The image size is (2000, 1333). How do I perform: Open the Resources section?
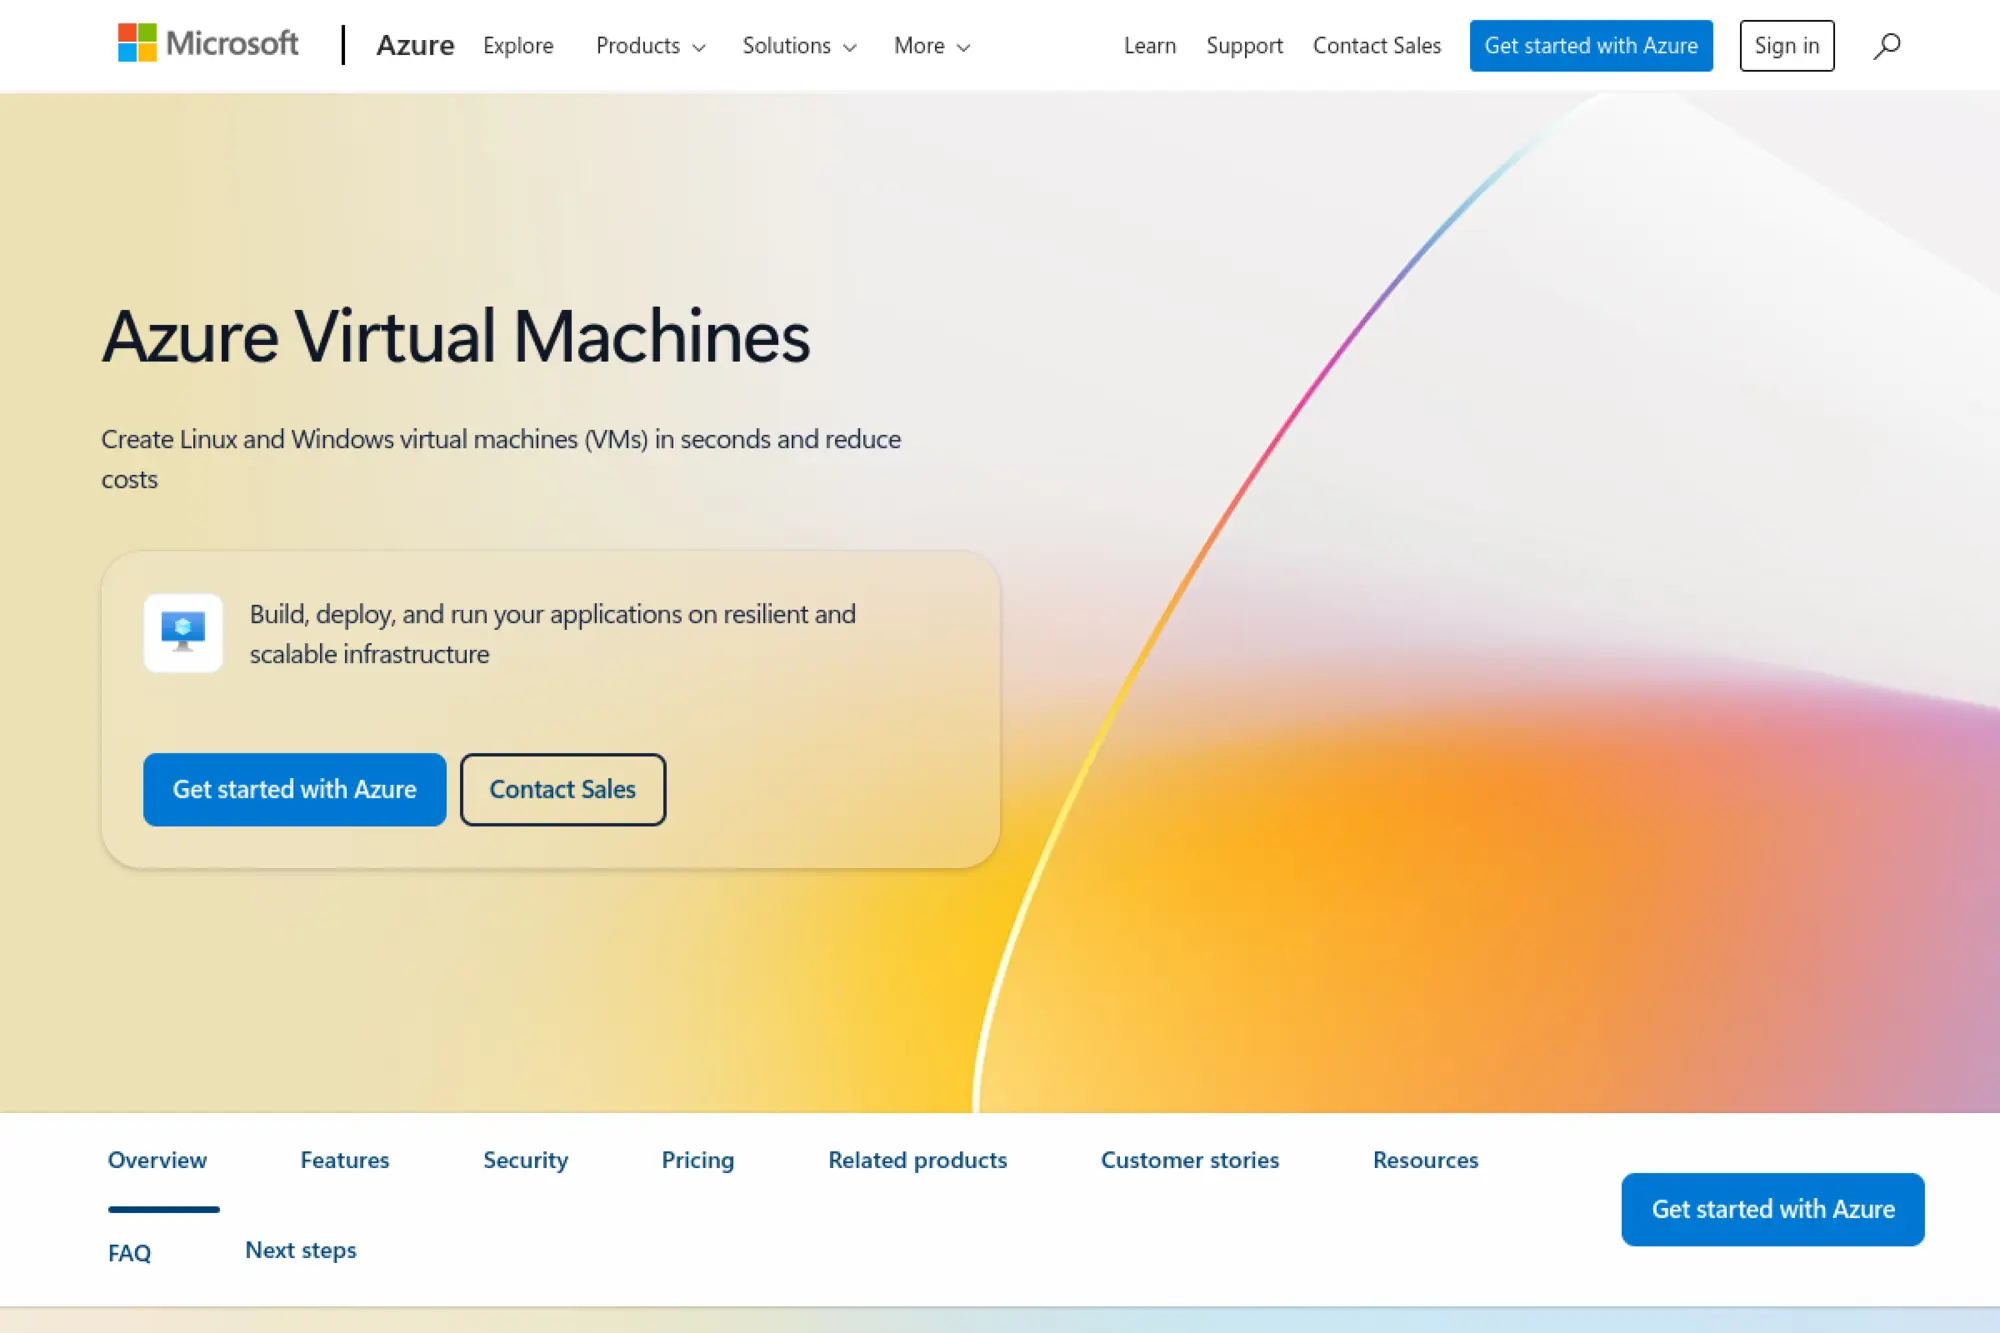pyautogui.click(x=1425, y=1160)
